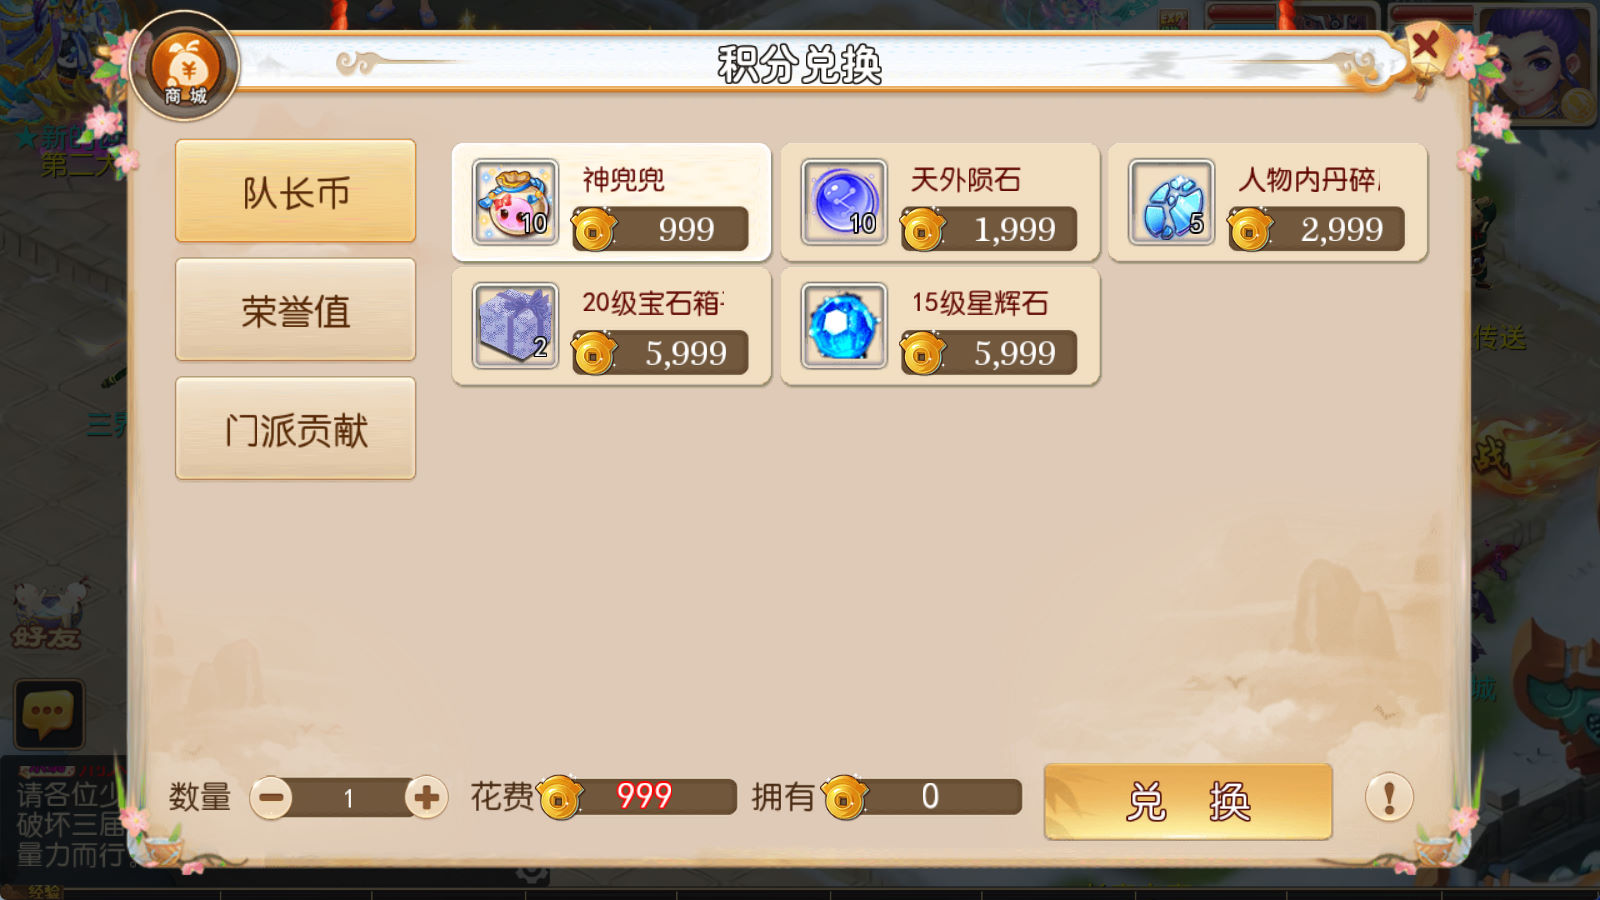Click the quantity value field
The width and height of the screenshot is (1600, 900).
point(349,798)
